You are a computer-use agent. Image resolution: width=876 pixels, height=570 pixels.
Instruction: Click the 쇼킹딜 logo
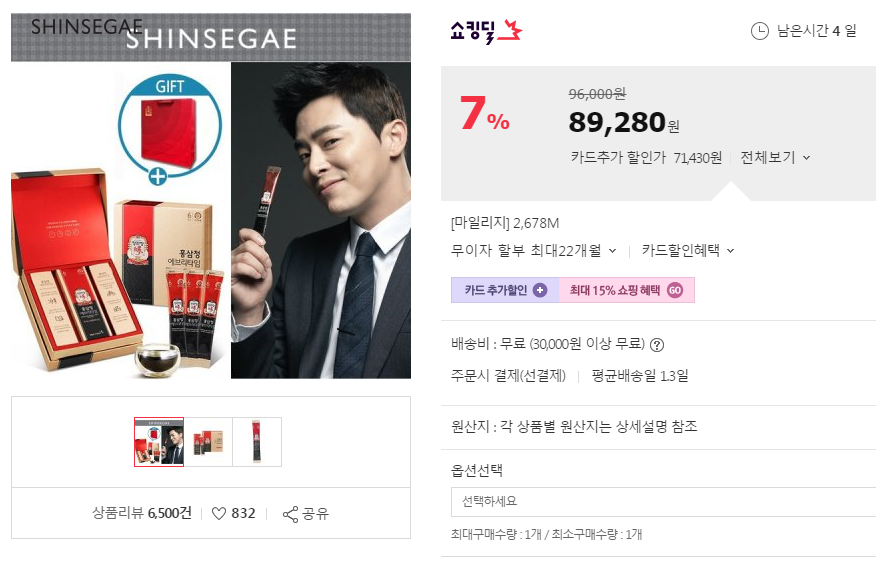[486, 31]
